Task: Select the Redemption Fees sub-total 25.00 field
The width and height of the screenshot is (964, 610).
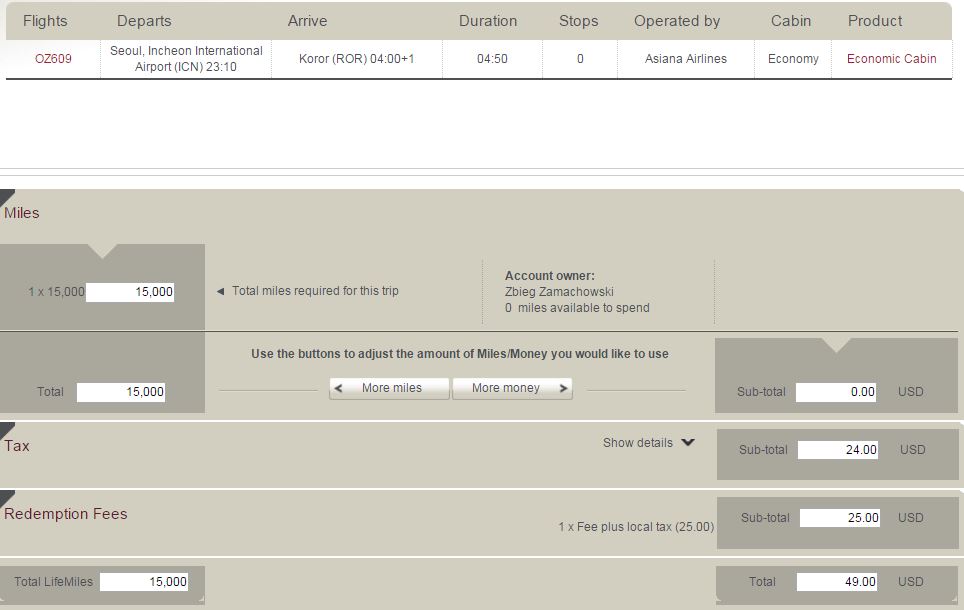Action: (840, 518)
